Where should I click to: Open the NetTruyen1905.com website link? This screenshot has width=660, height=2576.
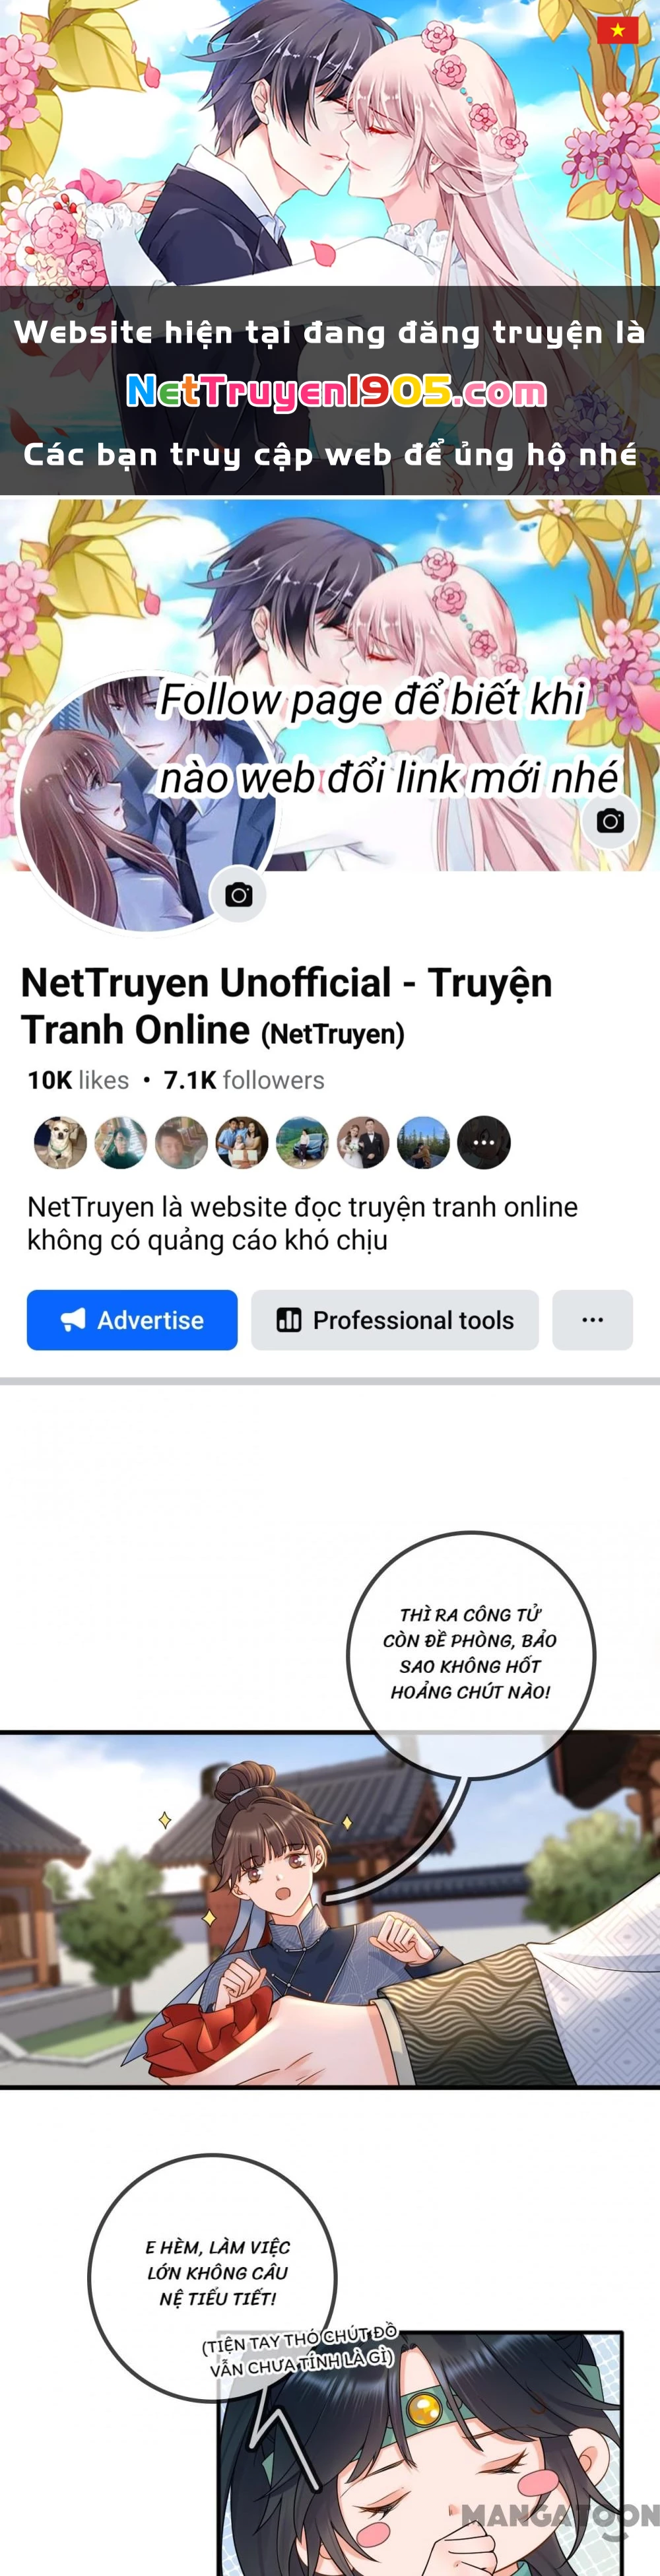[x=336, y=392]
